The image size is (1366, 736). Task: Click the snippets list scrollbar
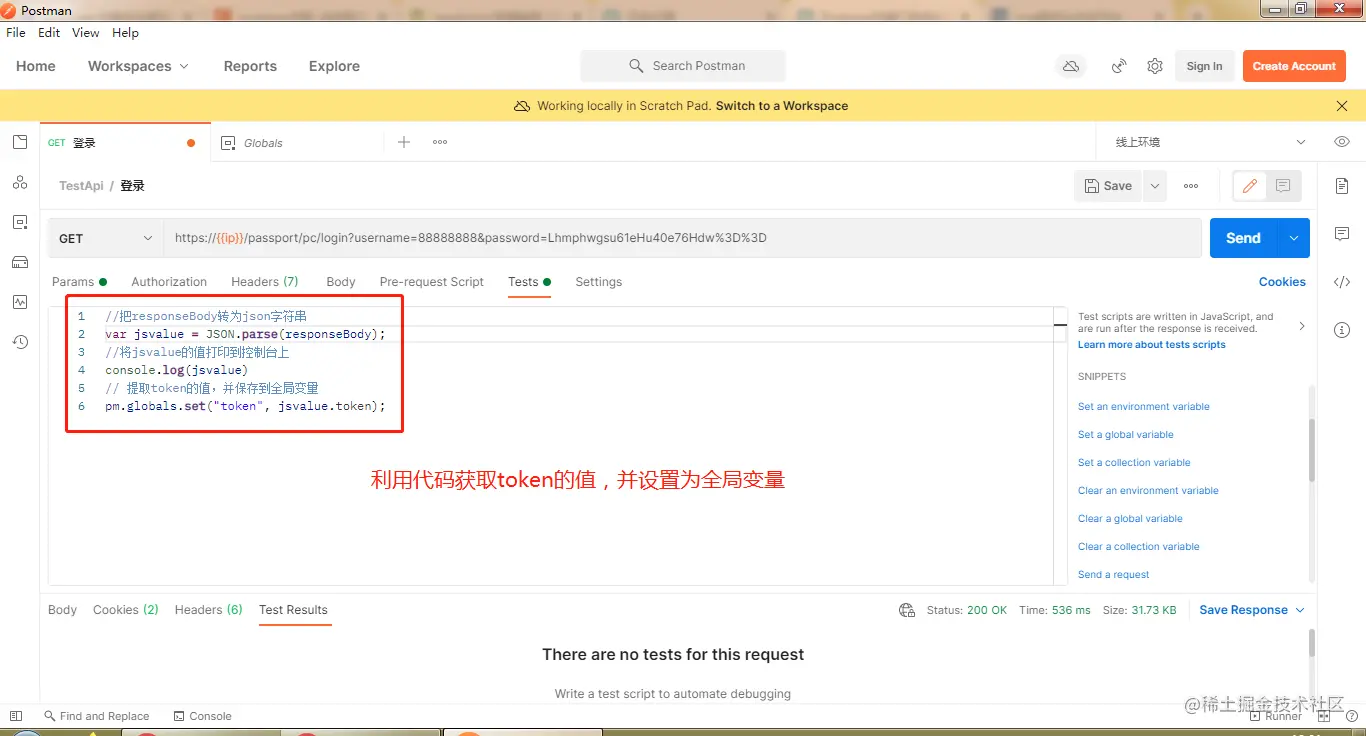pos(1312,450)
